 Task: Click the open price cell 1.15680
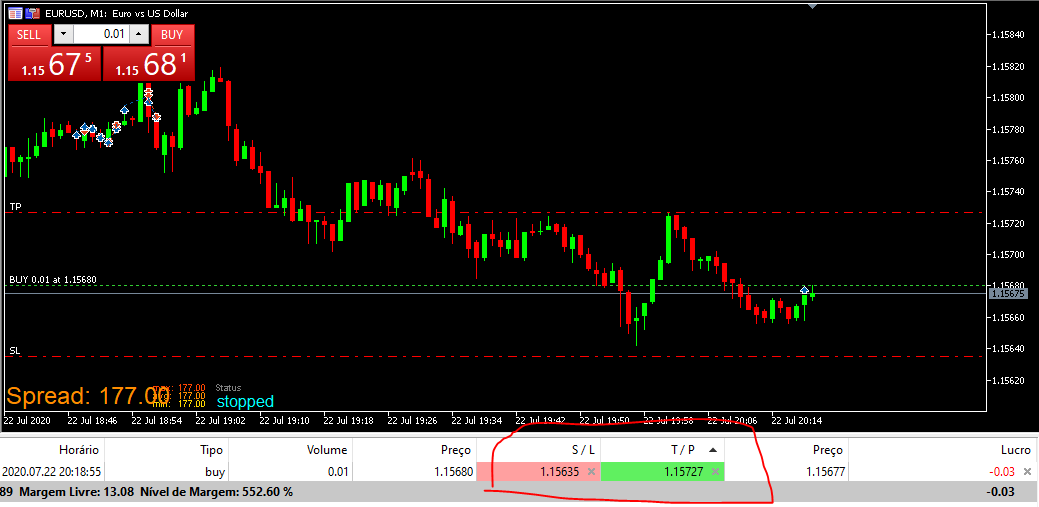click(x=454, y=472)
